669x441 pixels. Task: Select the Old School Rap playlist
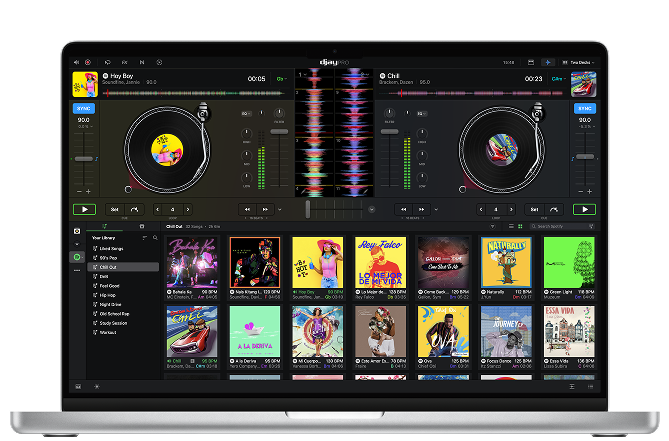pyautogui.click(x=123, y=313)
